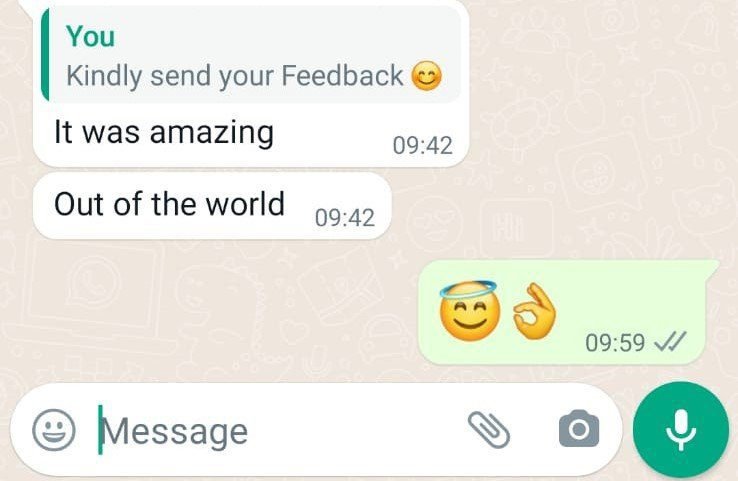Screen dimensions: 738x481
Task: Tap the green microphone voice button
Action: click(x=681, y=430)
